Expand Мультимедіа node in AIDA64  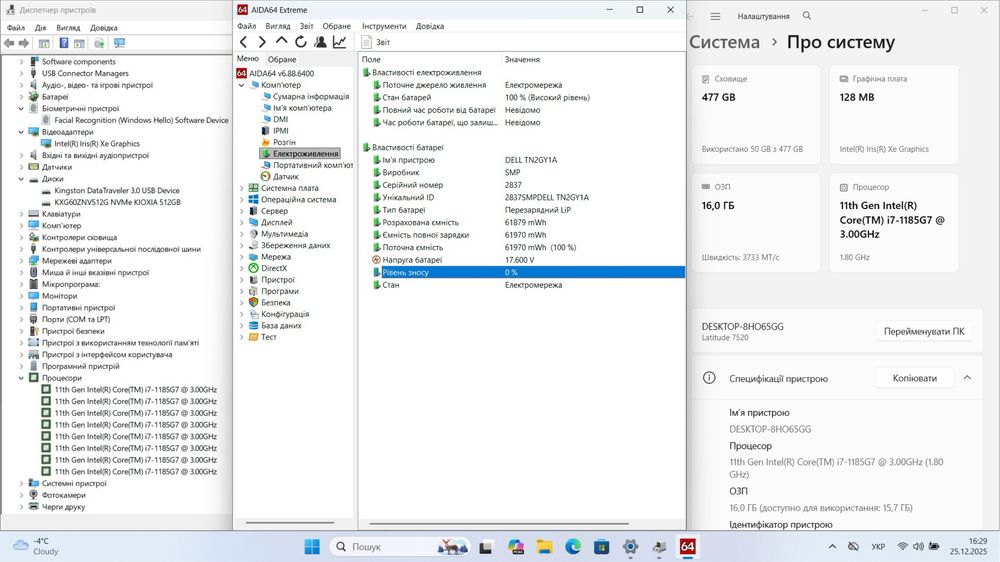[242, 234]
